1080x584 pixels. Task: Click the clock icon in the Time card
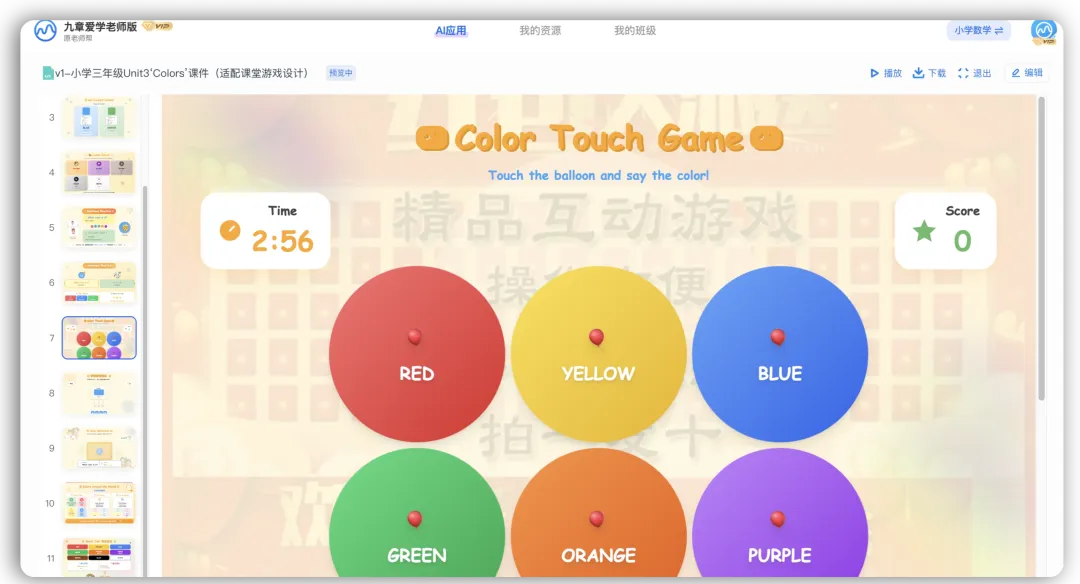(x=230, y=230)
